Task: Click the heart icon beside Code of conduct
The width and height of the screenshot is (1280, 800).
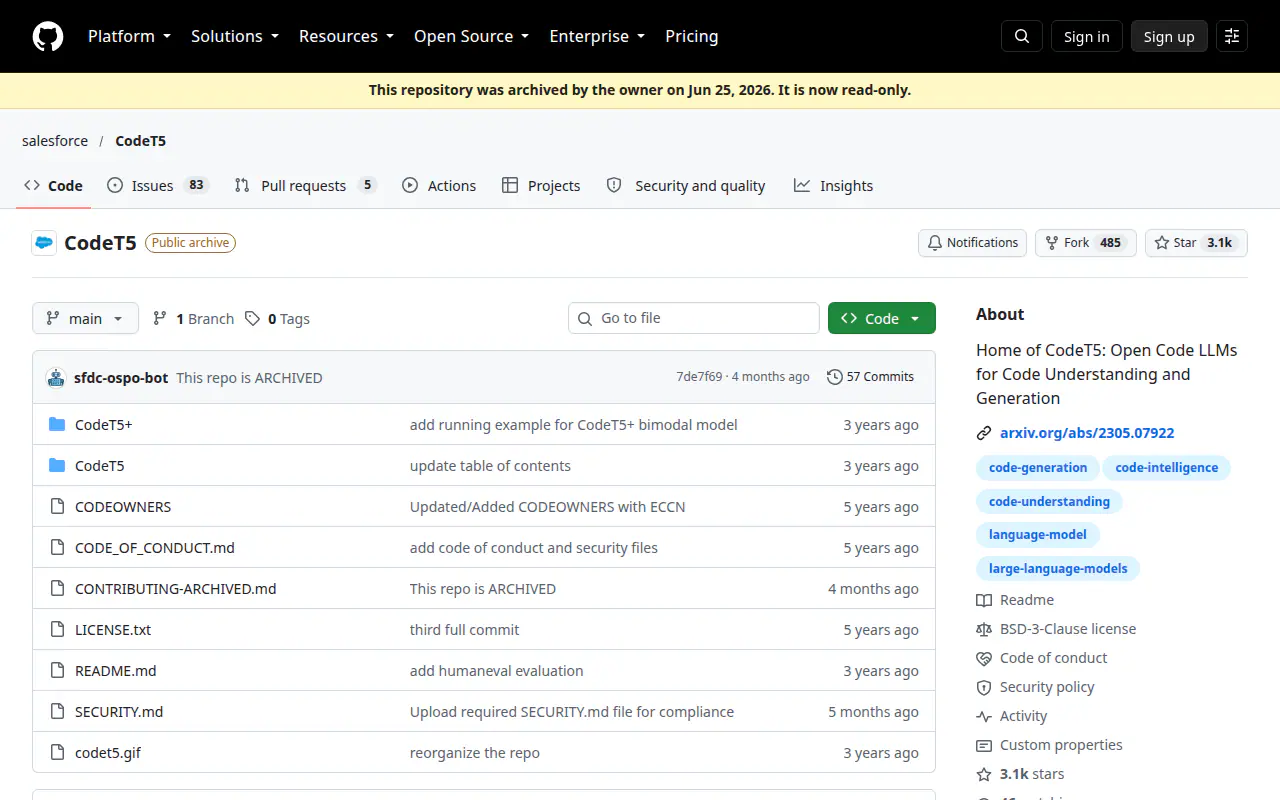Action: point(984,658)
